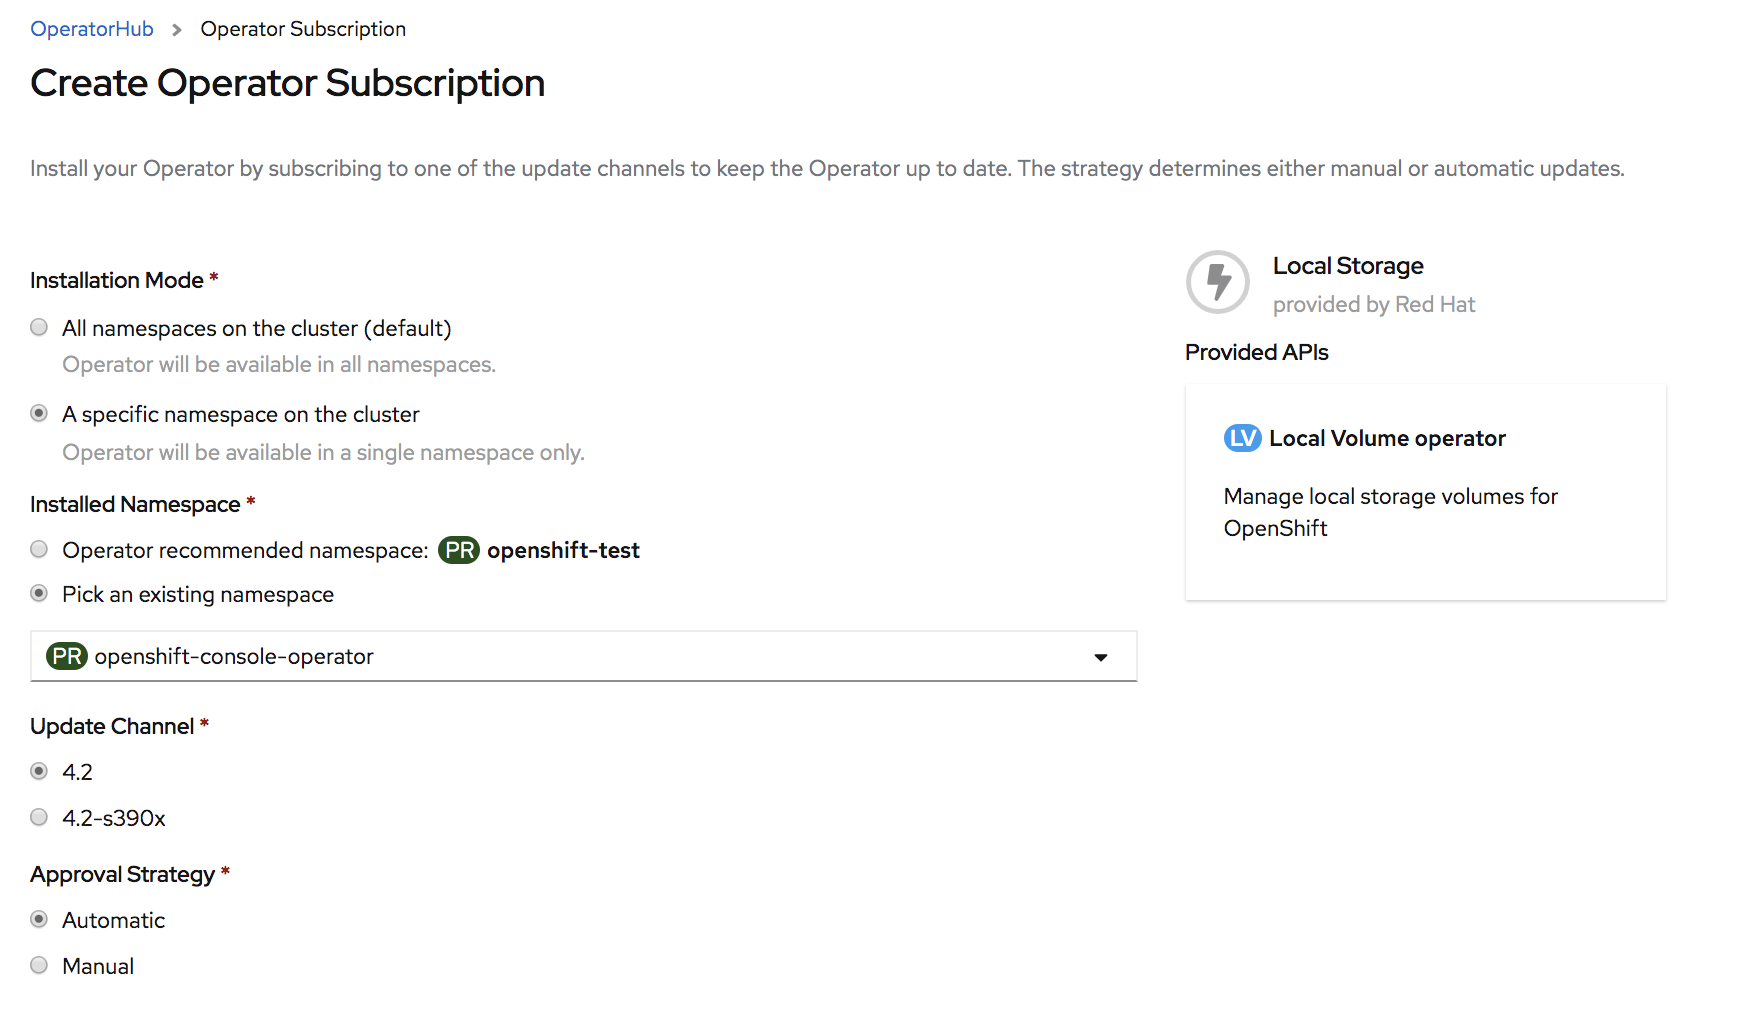This screenshot has height=1018, width=1746.
Task: Click the Create Operator Subscription heading
Action: [x=288, y=83]
